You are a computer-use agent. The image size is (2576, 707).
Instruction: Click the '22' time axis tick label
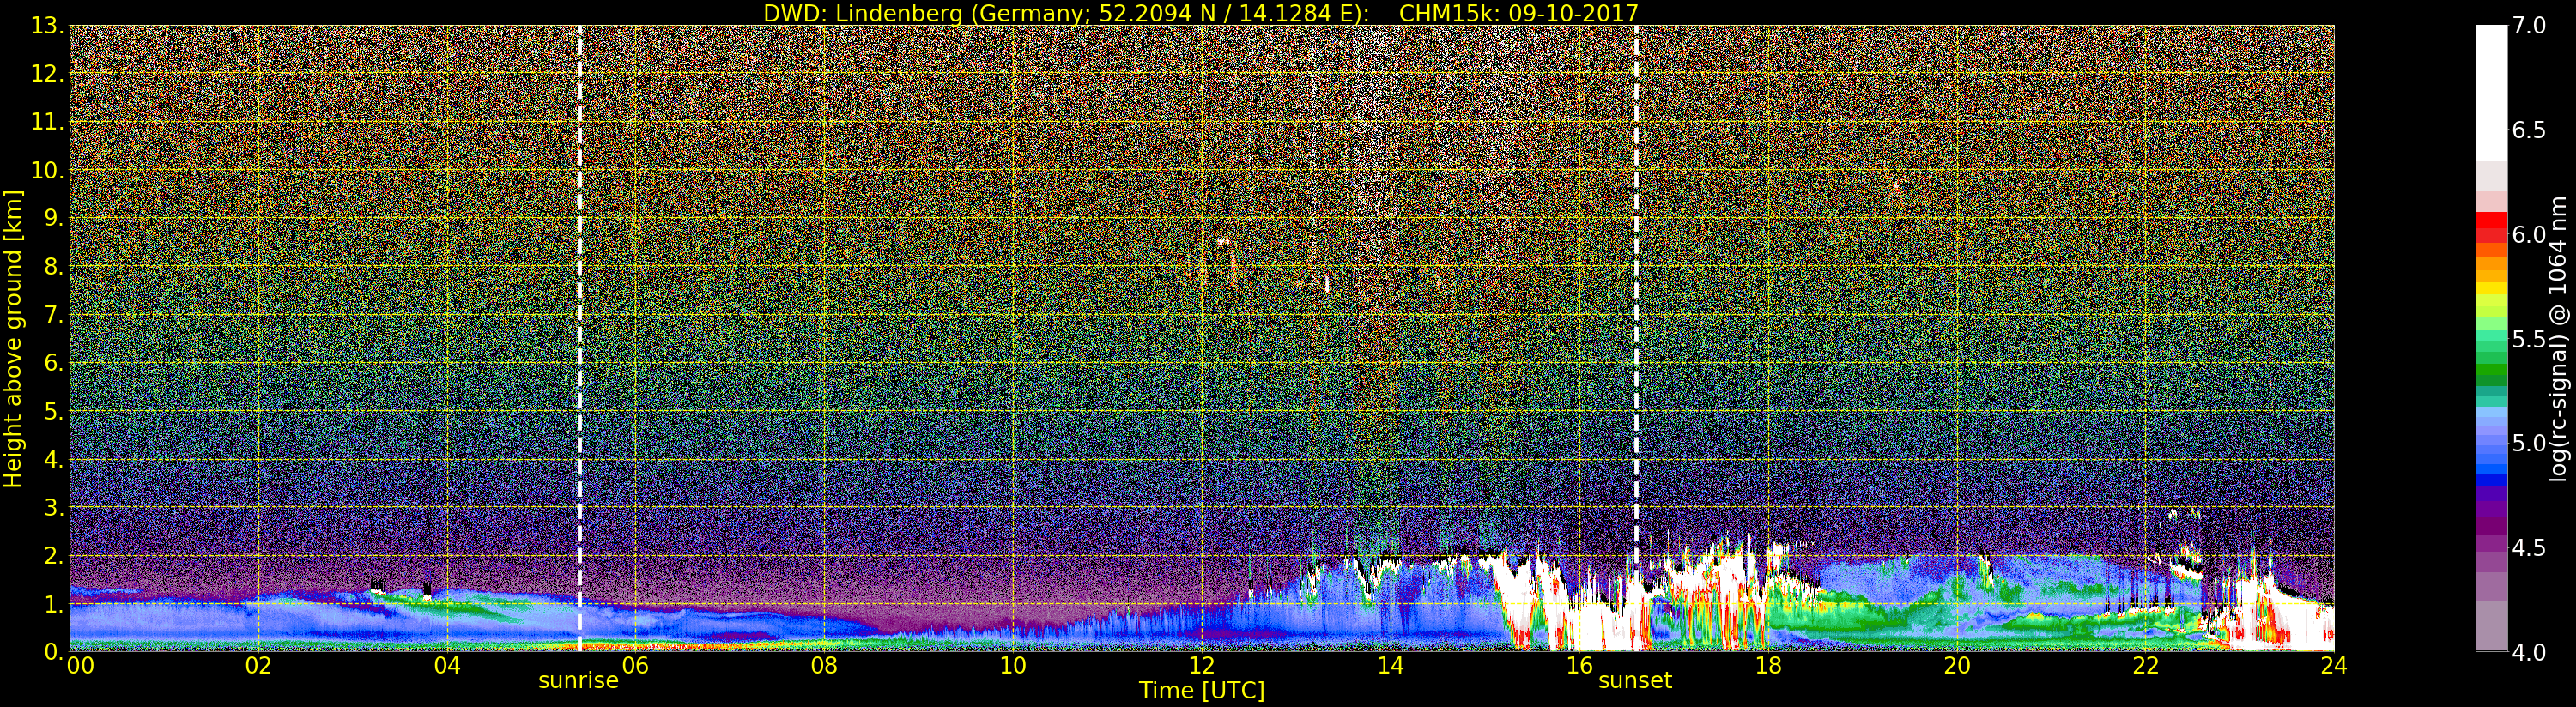click(x=2146, y=666)
